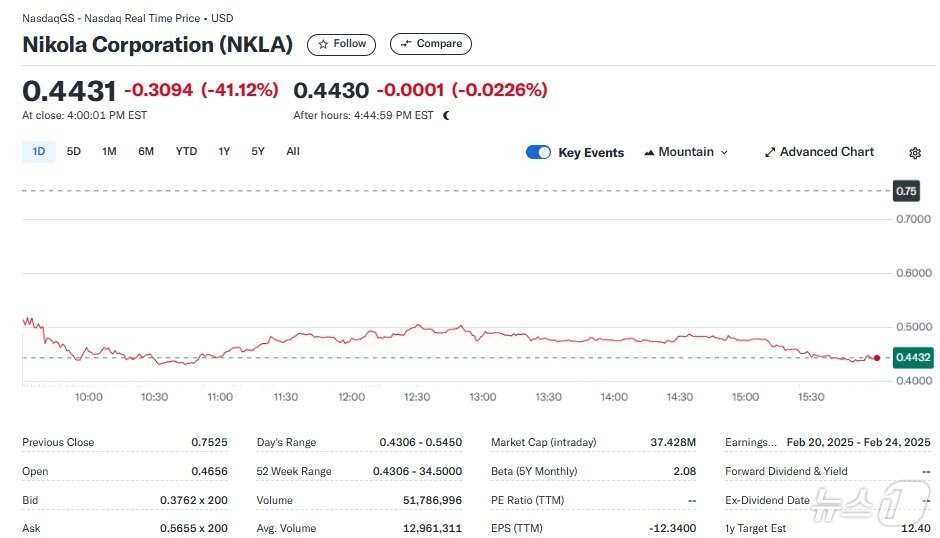The height and width of the screenshot is (538, 940).
Task: Click the green 0.4432 price label
Action: tap(912, 357)
